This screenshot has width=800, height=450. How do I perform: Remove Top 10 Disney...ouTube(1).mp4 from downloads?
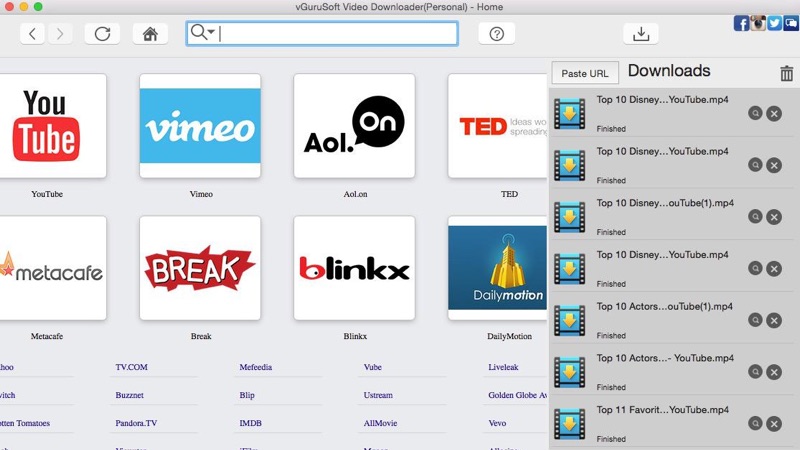[774, 217]
